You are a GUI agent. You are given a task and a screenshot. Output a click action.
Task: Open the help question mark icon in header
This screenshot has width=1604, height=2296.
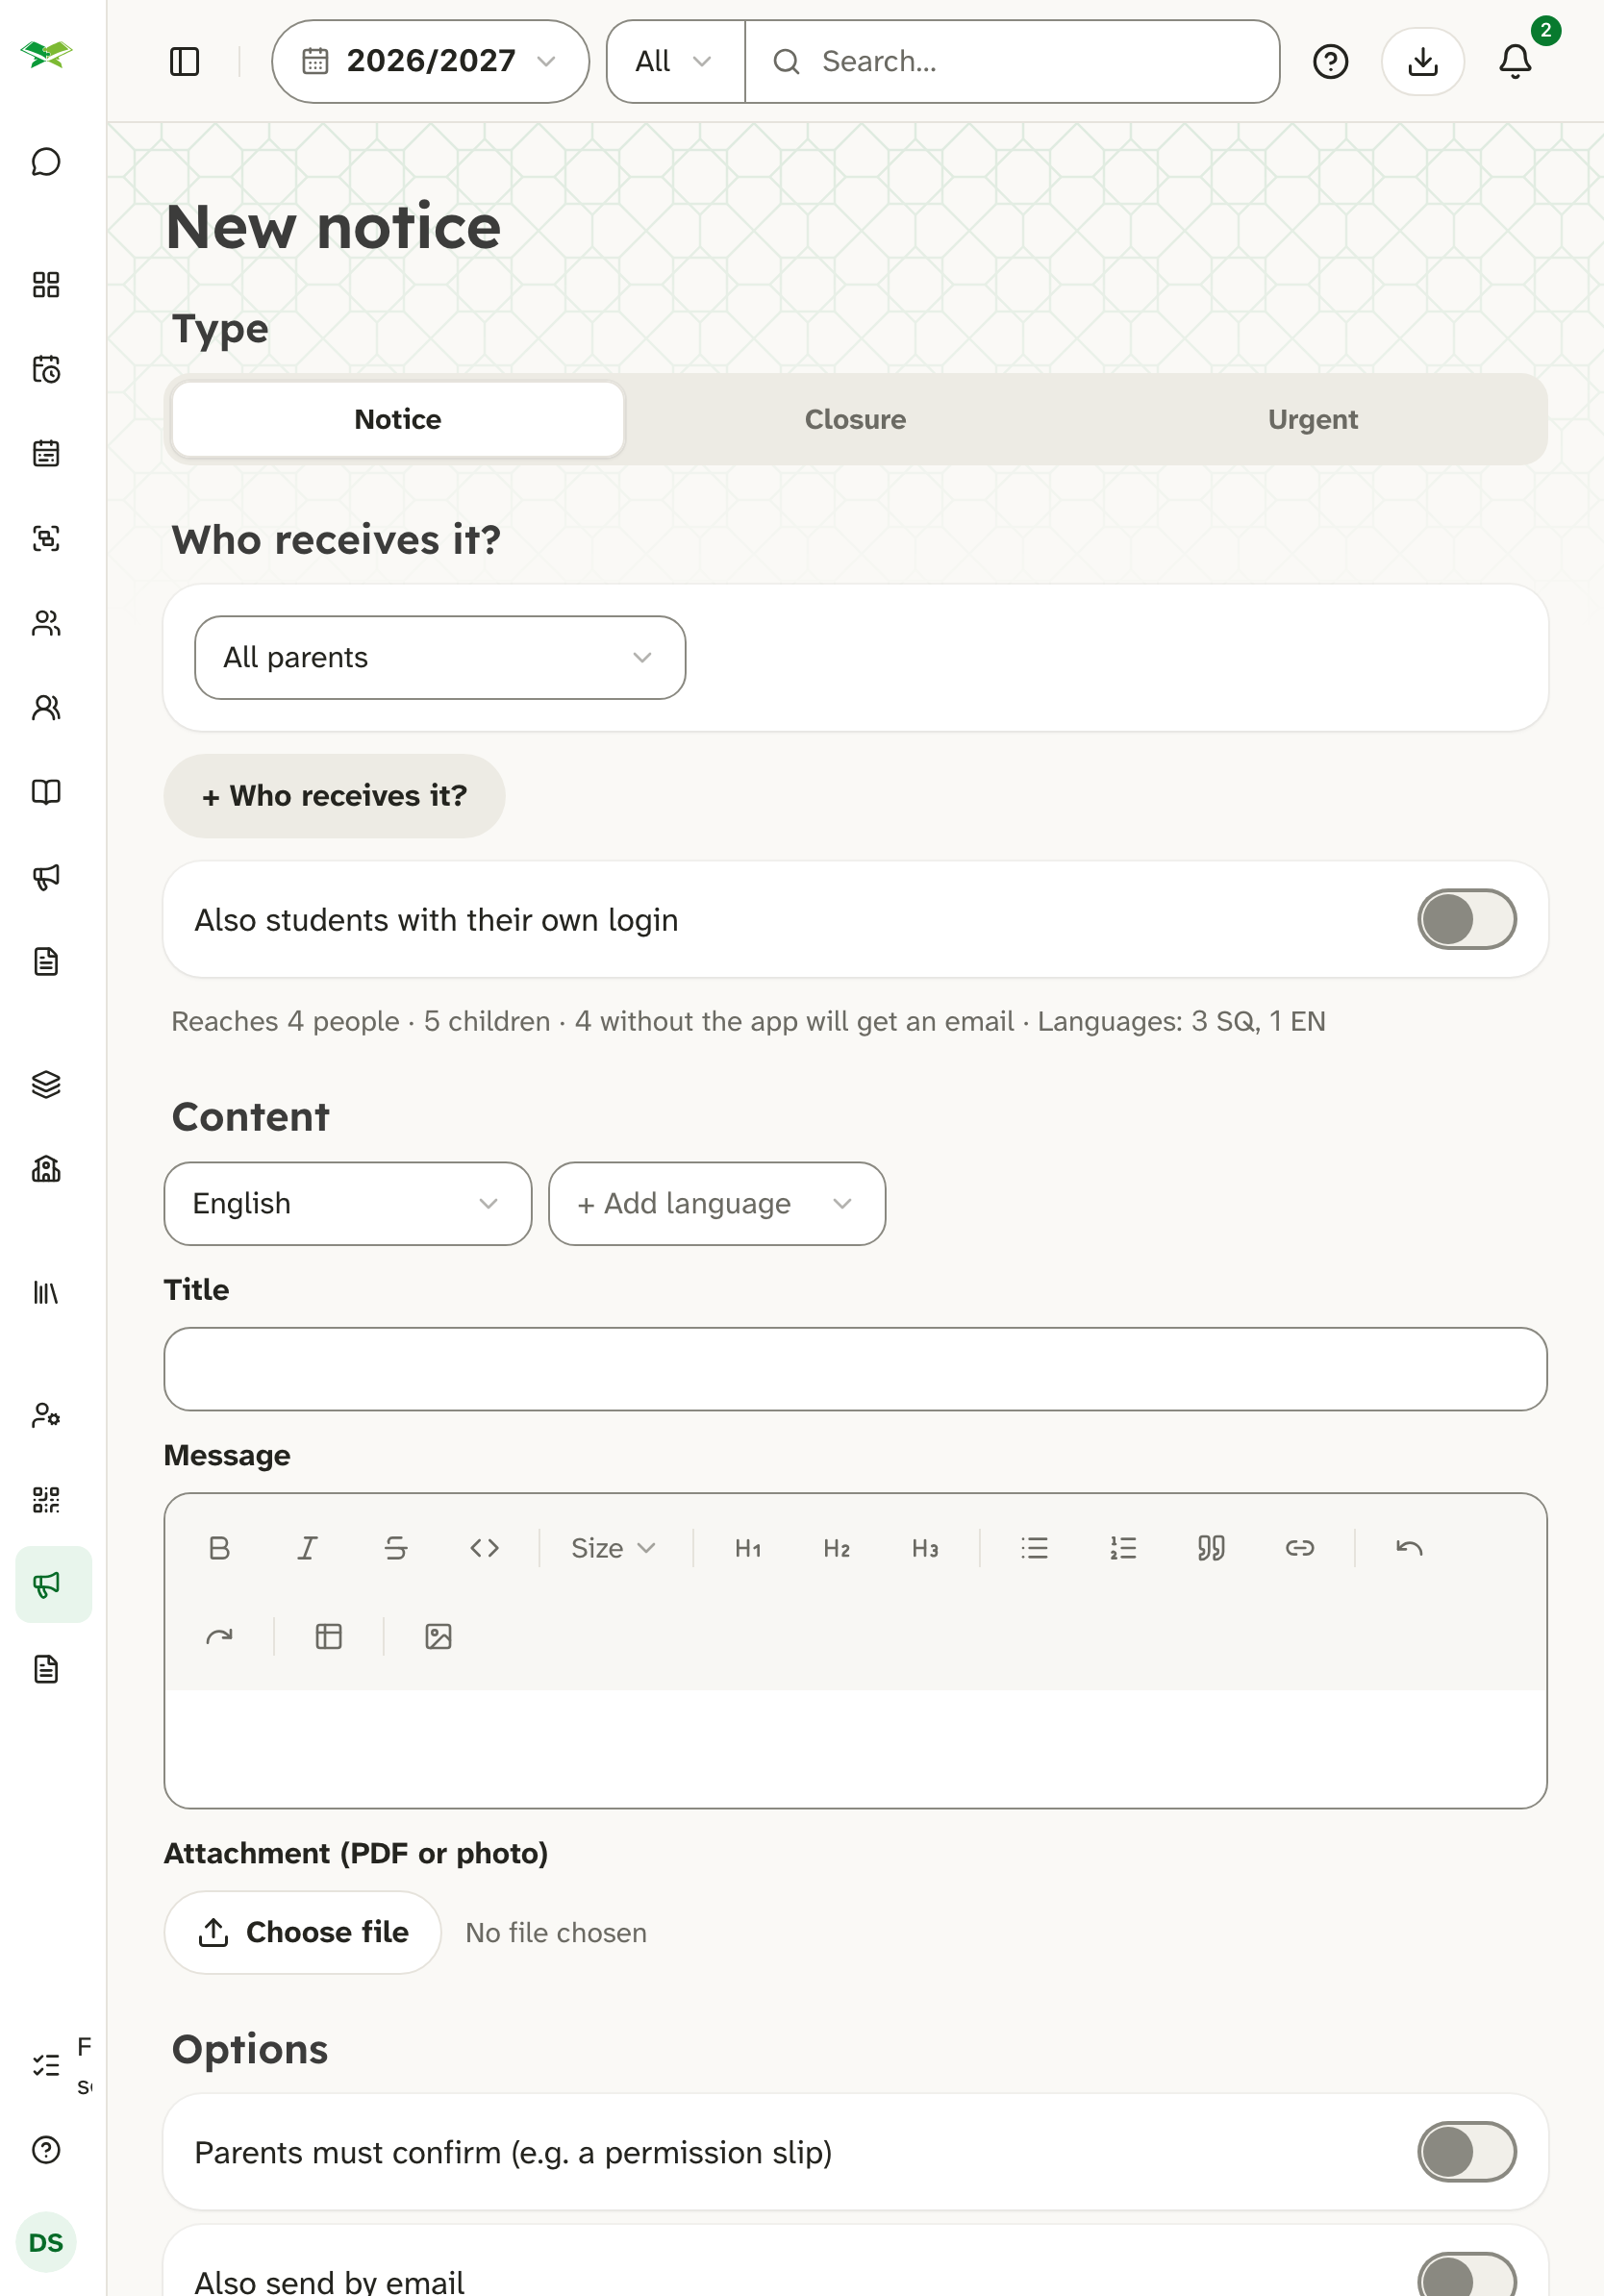coord(1330,62)
